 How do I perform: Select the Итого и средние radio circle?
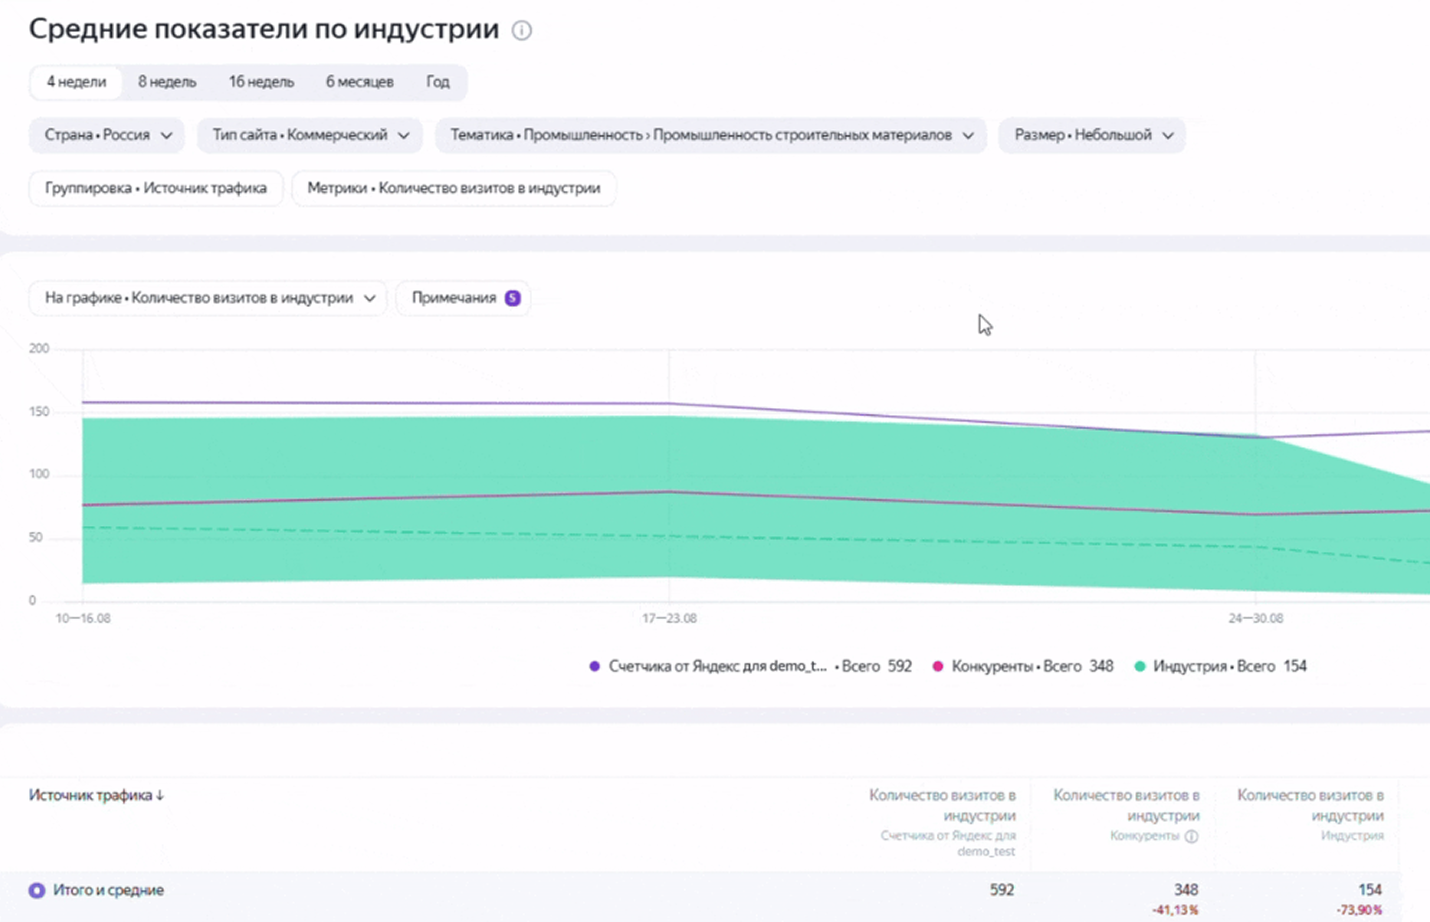[37, 890]
